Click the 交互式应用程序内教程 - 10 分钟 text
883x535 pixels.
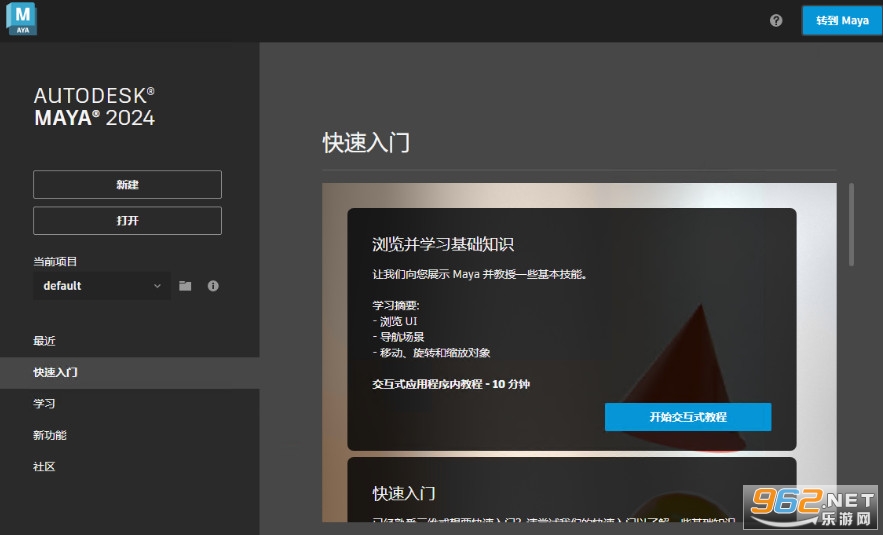coord(451,384)
